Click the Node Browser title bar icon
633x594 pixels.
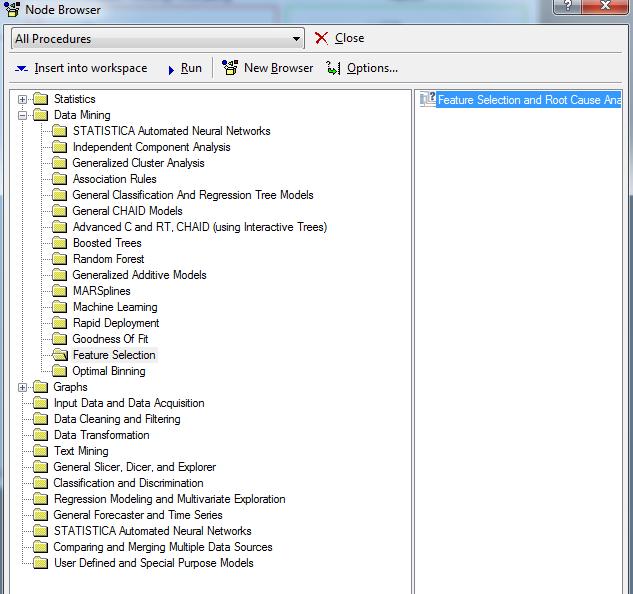(12, 9)
